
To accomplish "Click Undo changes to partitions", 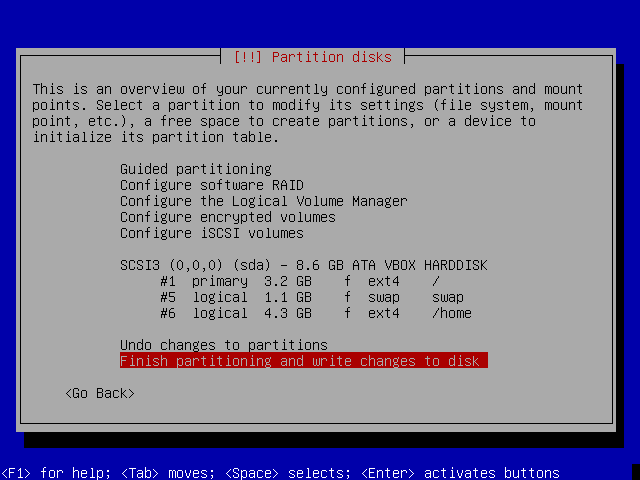I will click(223, 345).
